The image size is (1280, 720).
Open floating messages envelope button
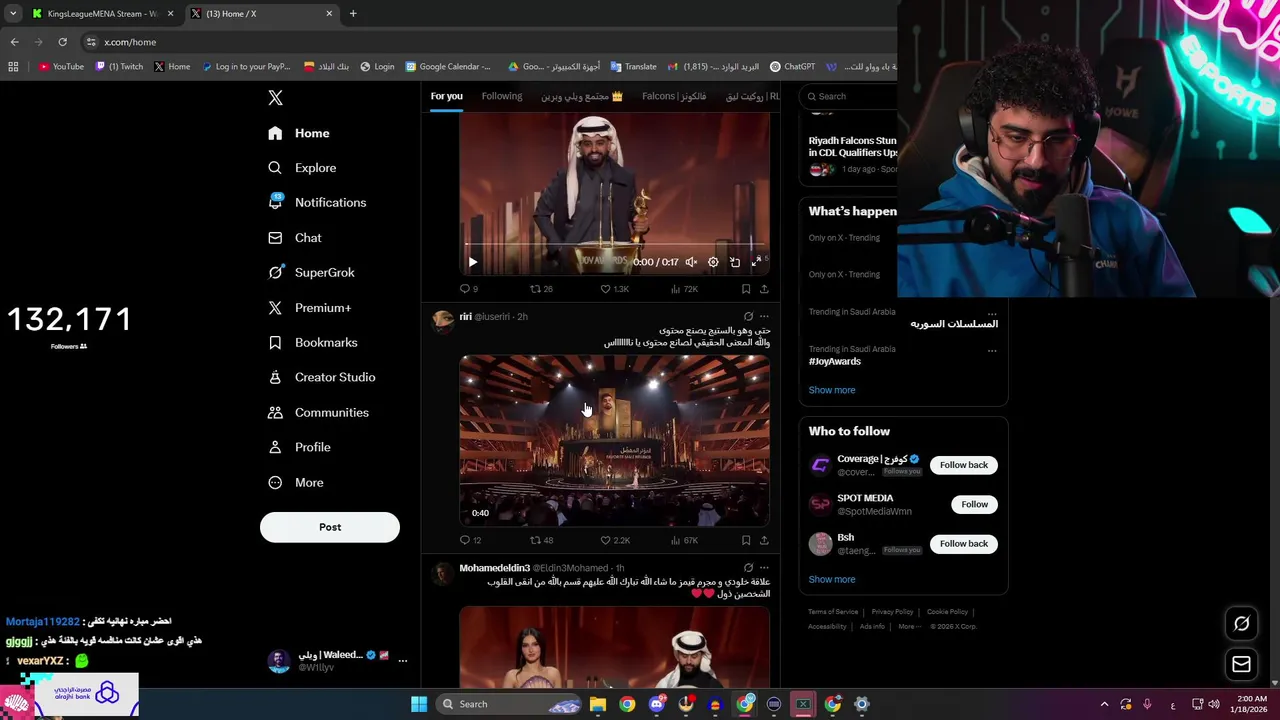tap(1241, 664)
